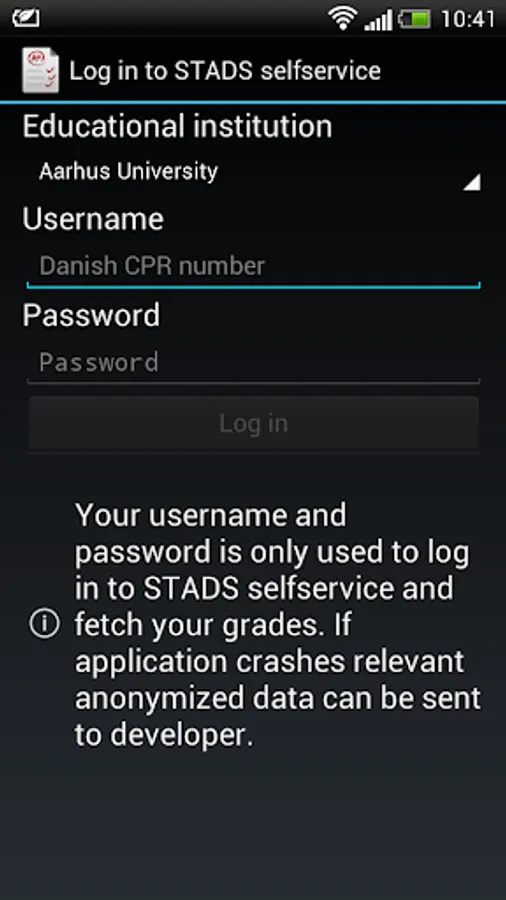Tap the circled info icon
This screenshot has width=506, height=900.
pos(44,624)
